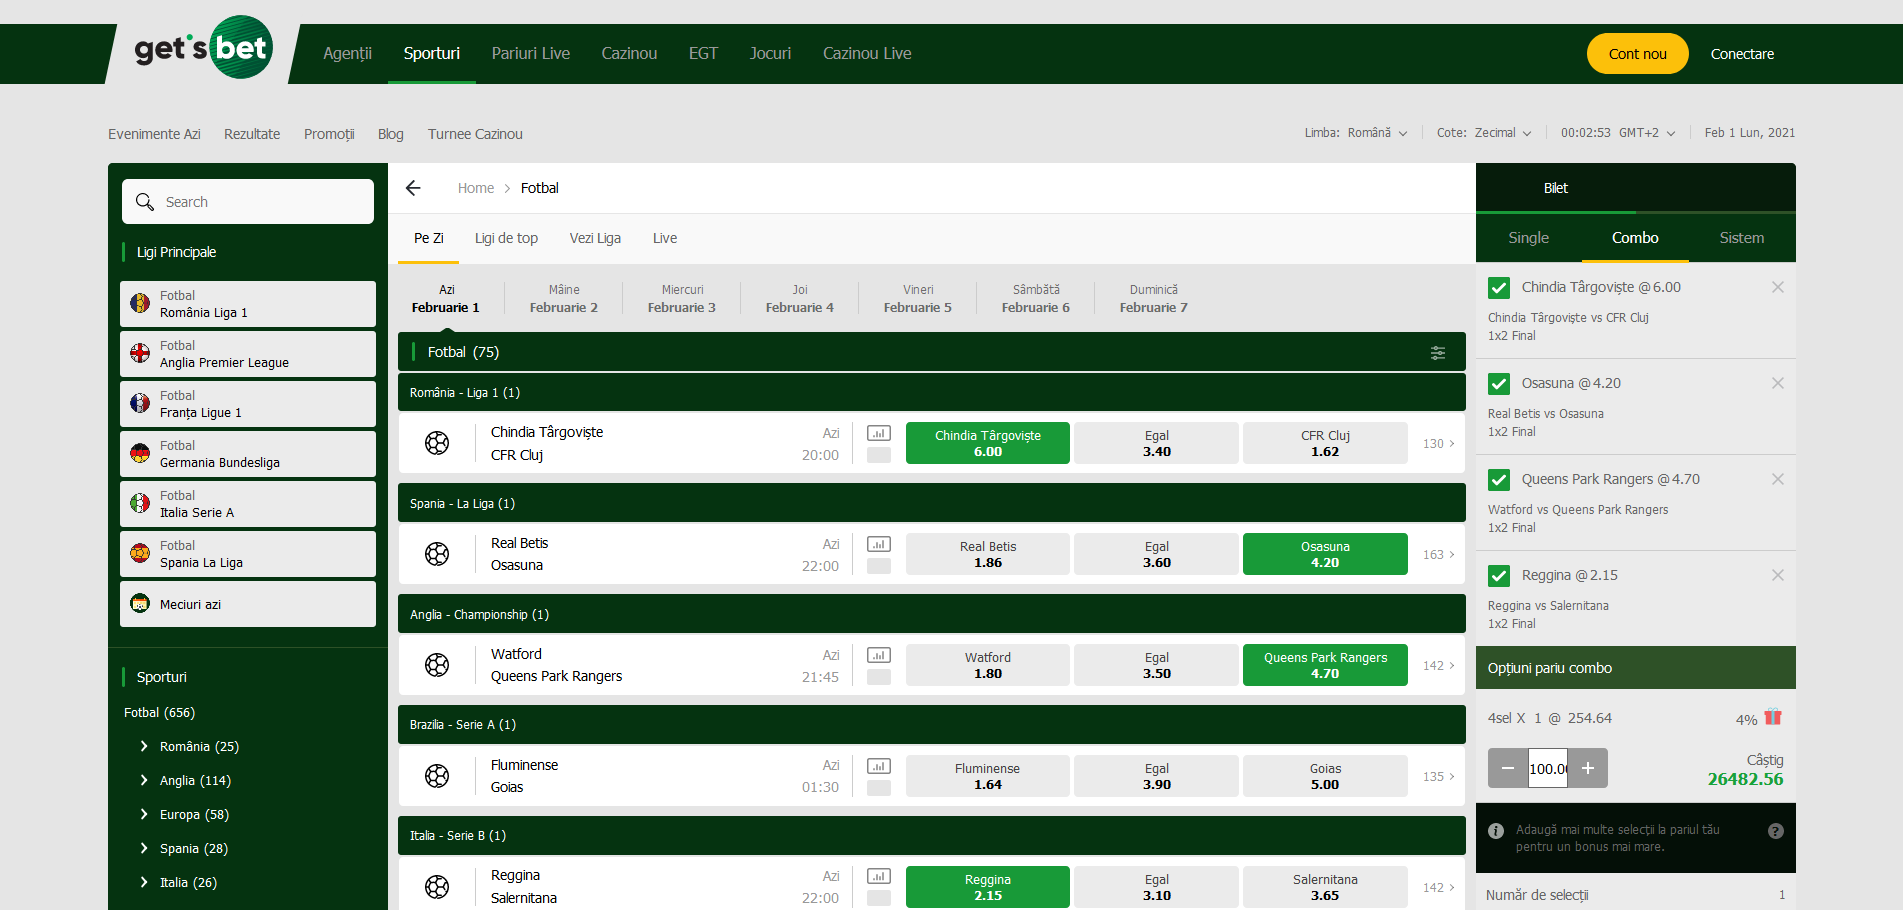Viewport: 1903px width, 910px height.
Task: Open statistics chart icon for Fluminense match
Action: pos(879,766)
